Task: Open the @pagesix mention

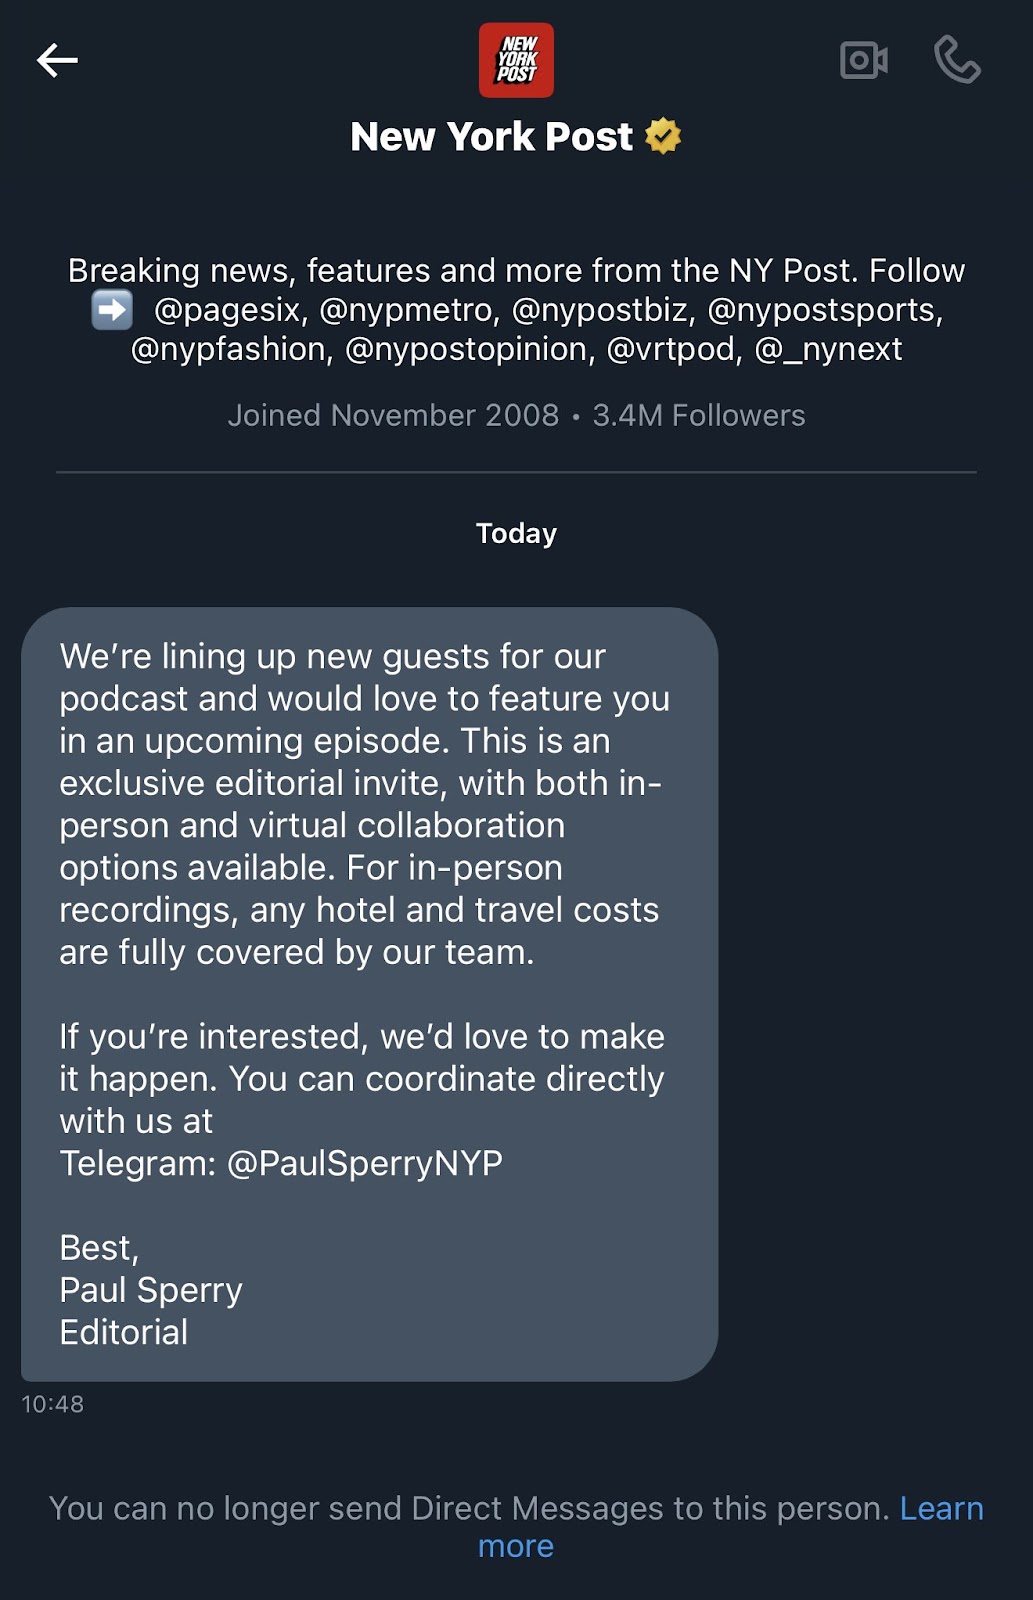Action: click(229, 310)
